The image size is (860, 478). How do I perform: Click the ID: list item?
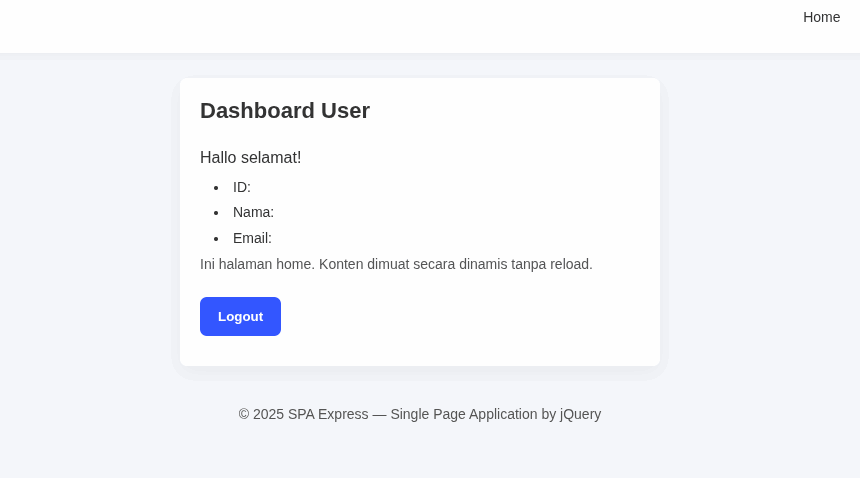(x=242, y=187)
